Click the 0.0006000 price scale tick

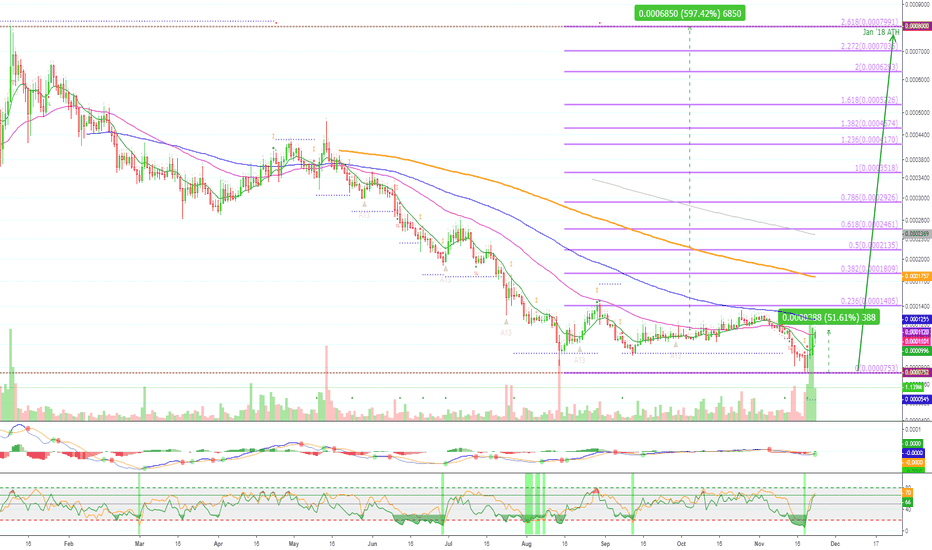[x=917, y=79]
